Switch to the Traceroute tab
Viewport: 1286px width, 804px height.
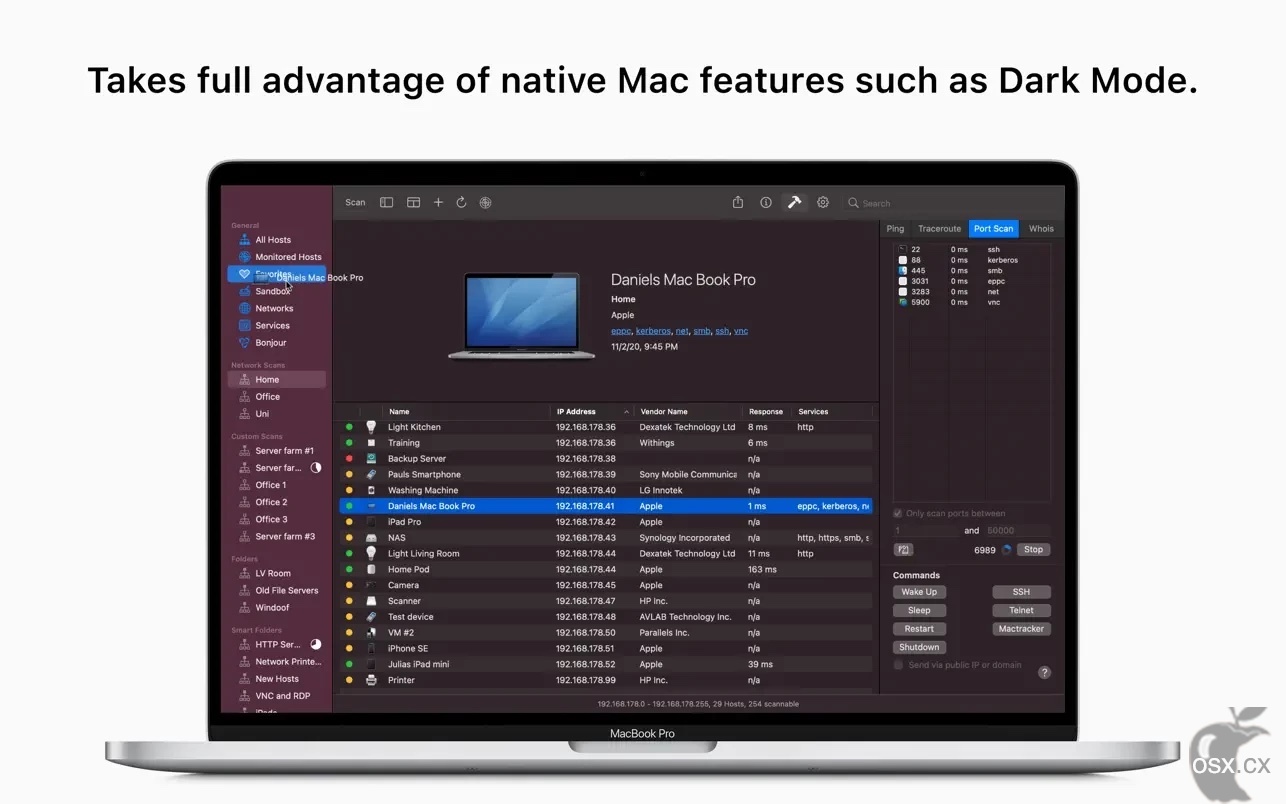coord(939,229)
